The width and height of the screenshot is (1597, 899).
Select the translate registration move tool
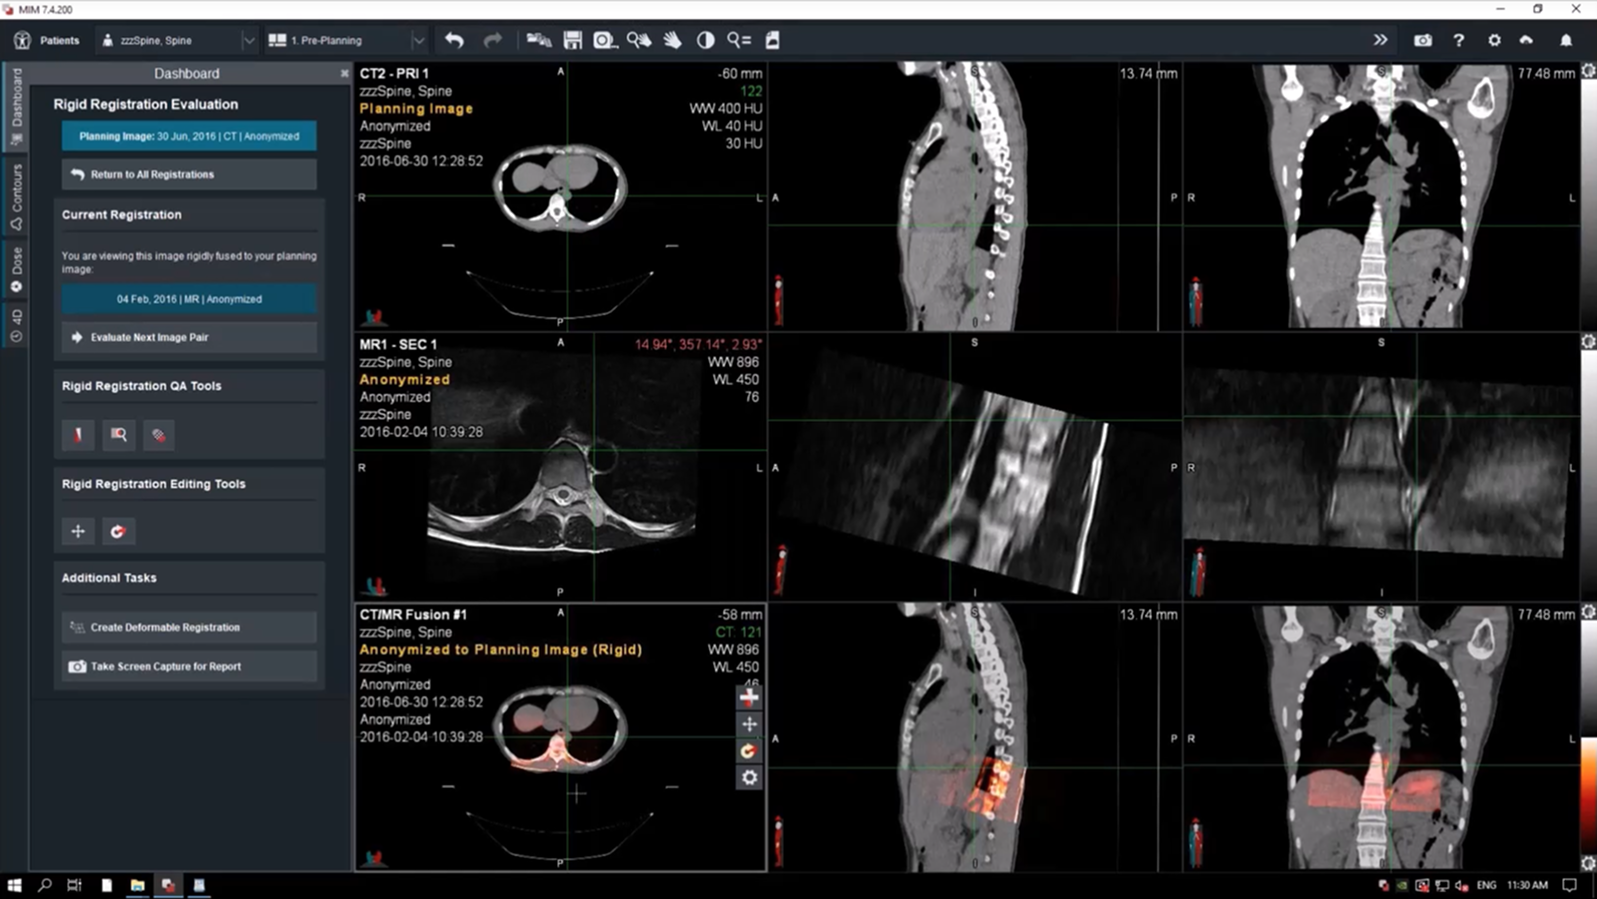pyautogui.click(x=78, y=531)
